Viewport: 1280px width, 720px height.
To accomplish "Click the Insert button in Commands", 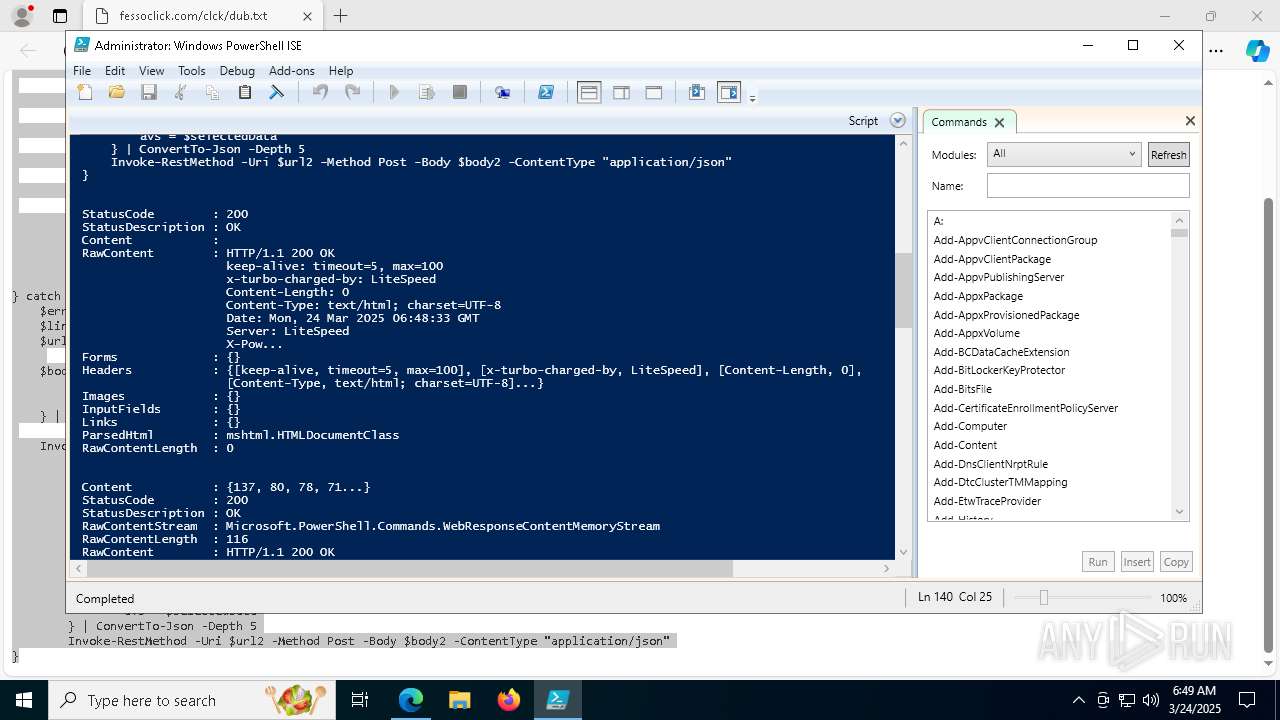I will tap(1137, 562).
